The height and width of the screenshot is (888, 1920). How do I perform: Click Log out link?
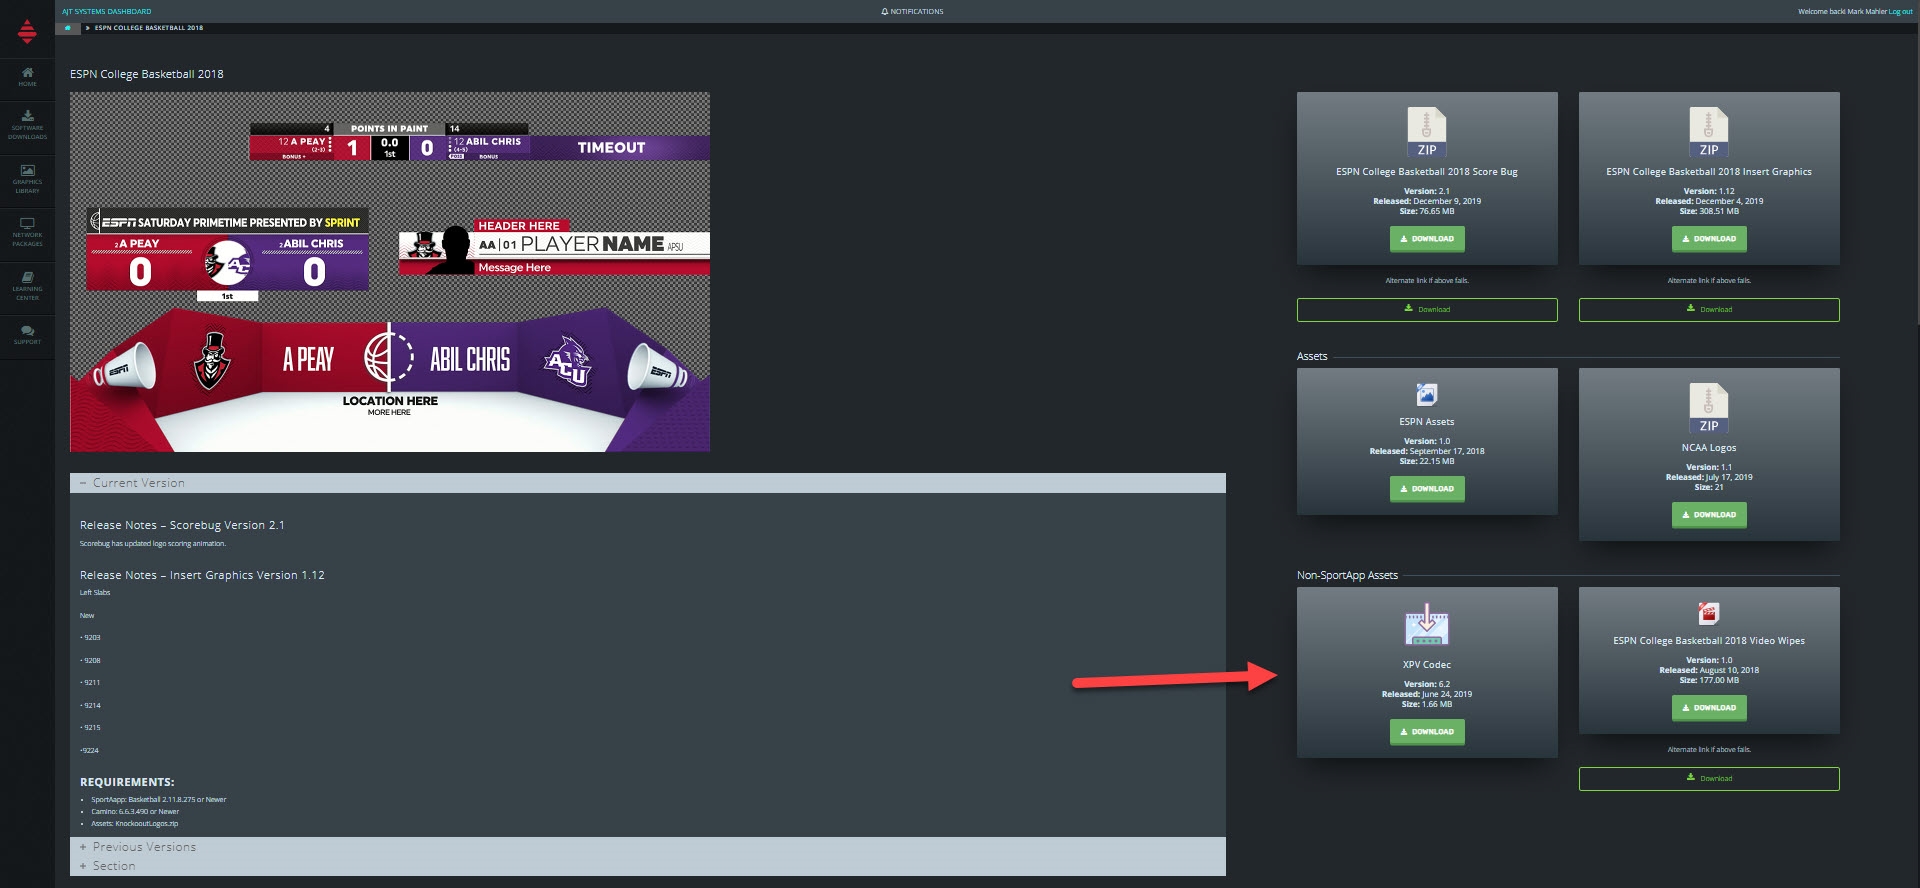click(x=1900, y=12)
